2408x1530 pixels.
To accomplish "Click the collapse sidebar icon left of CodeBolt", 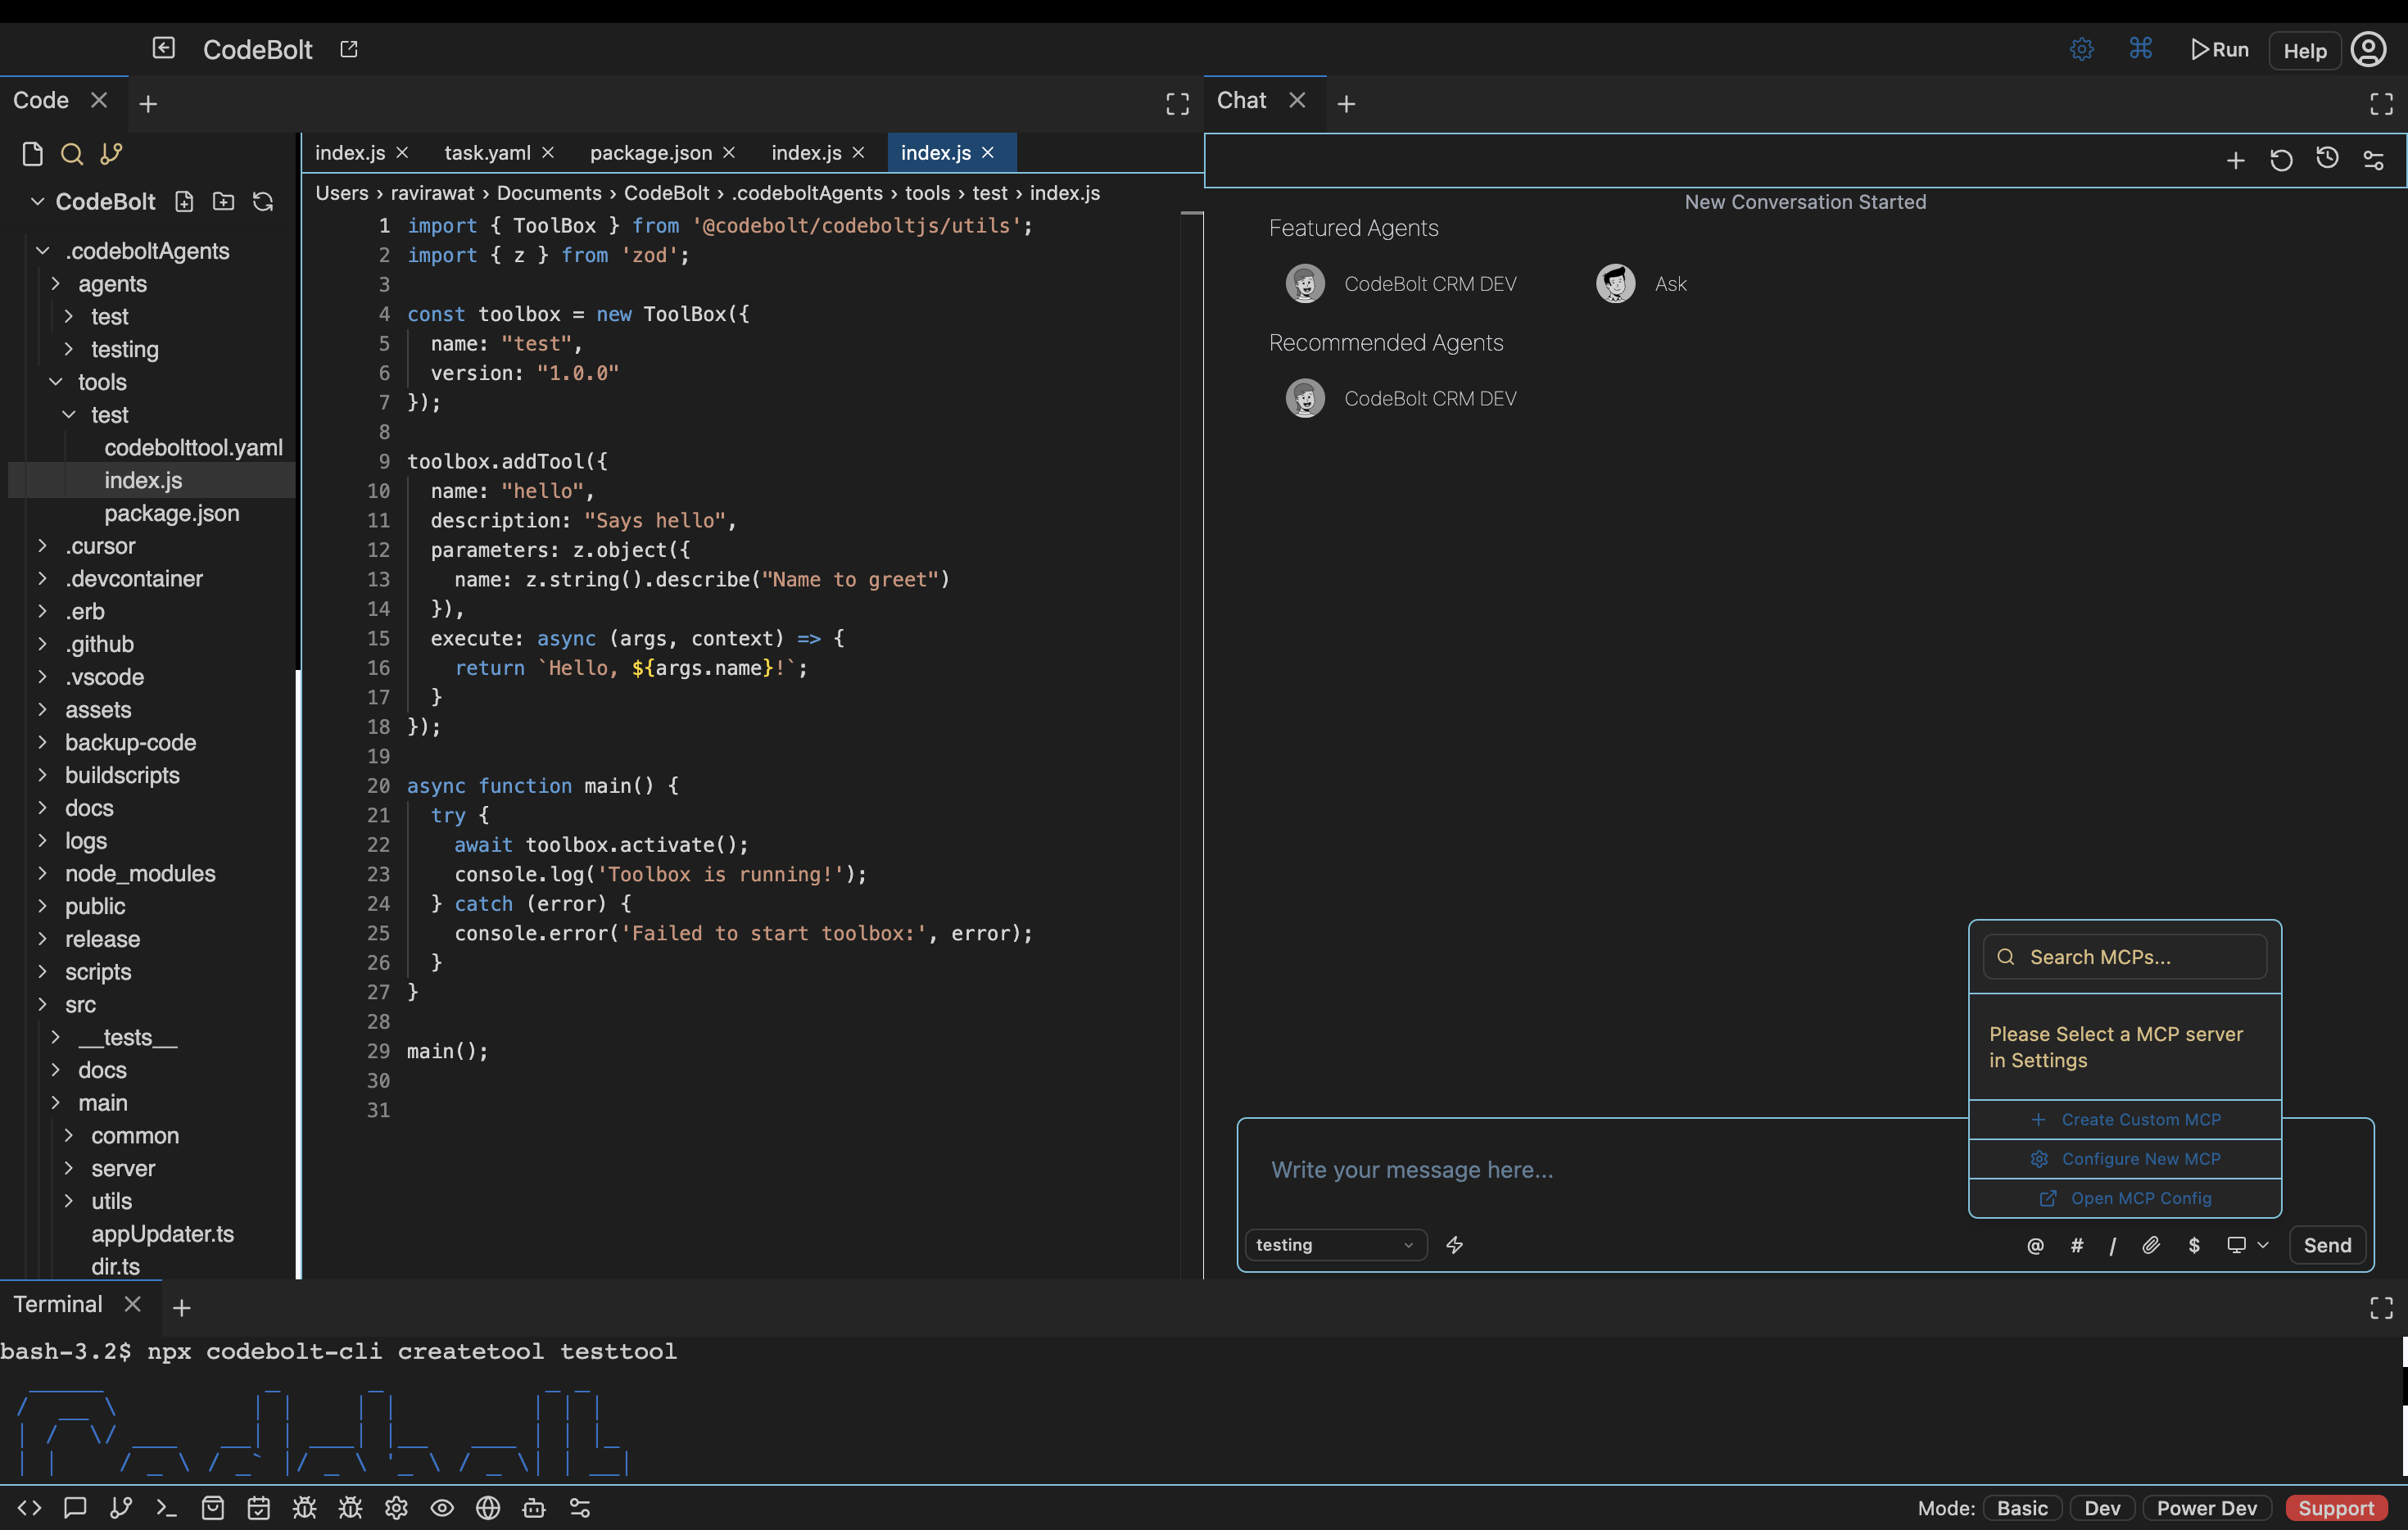I will click(164, 48).
